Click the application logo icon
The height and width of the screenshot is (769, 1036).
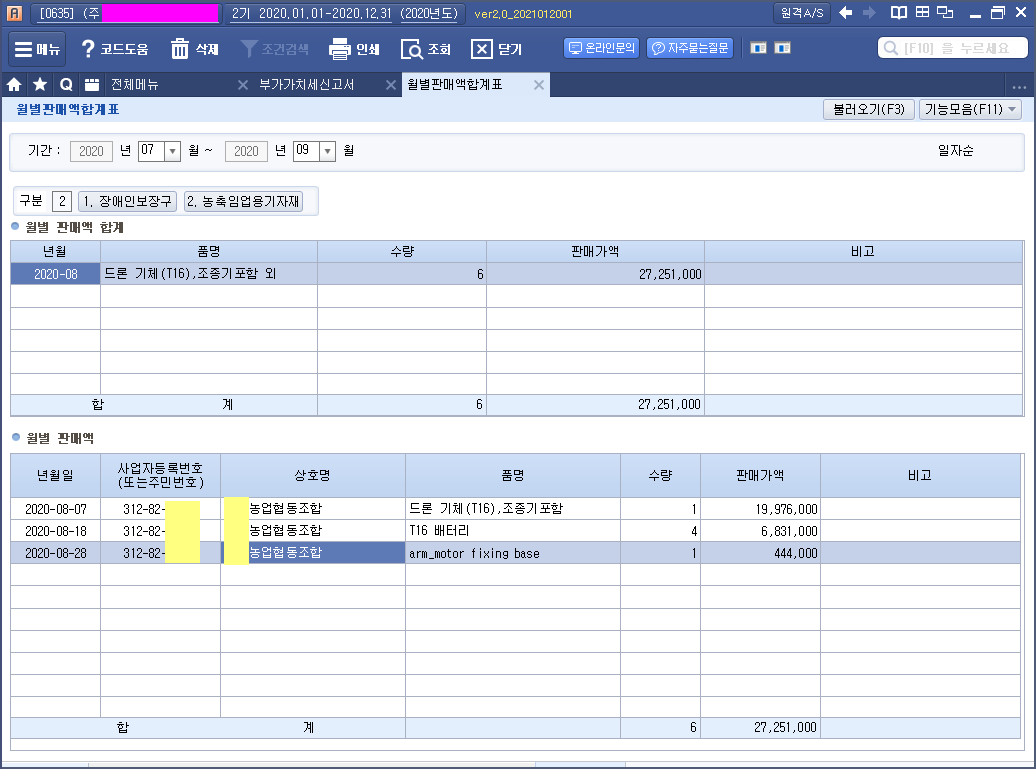pos(14,13)
